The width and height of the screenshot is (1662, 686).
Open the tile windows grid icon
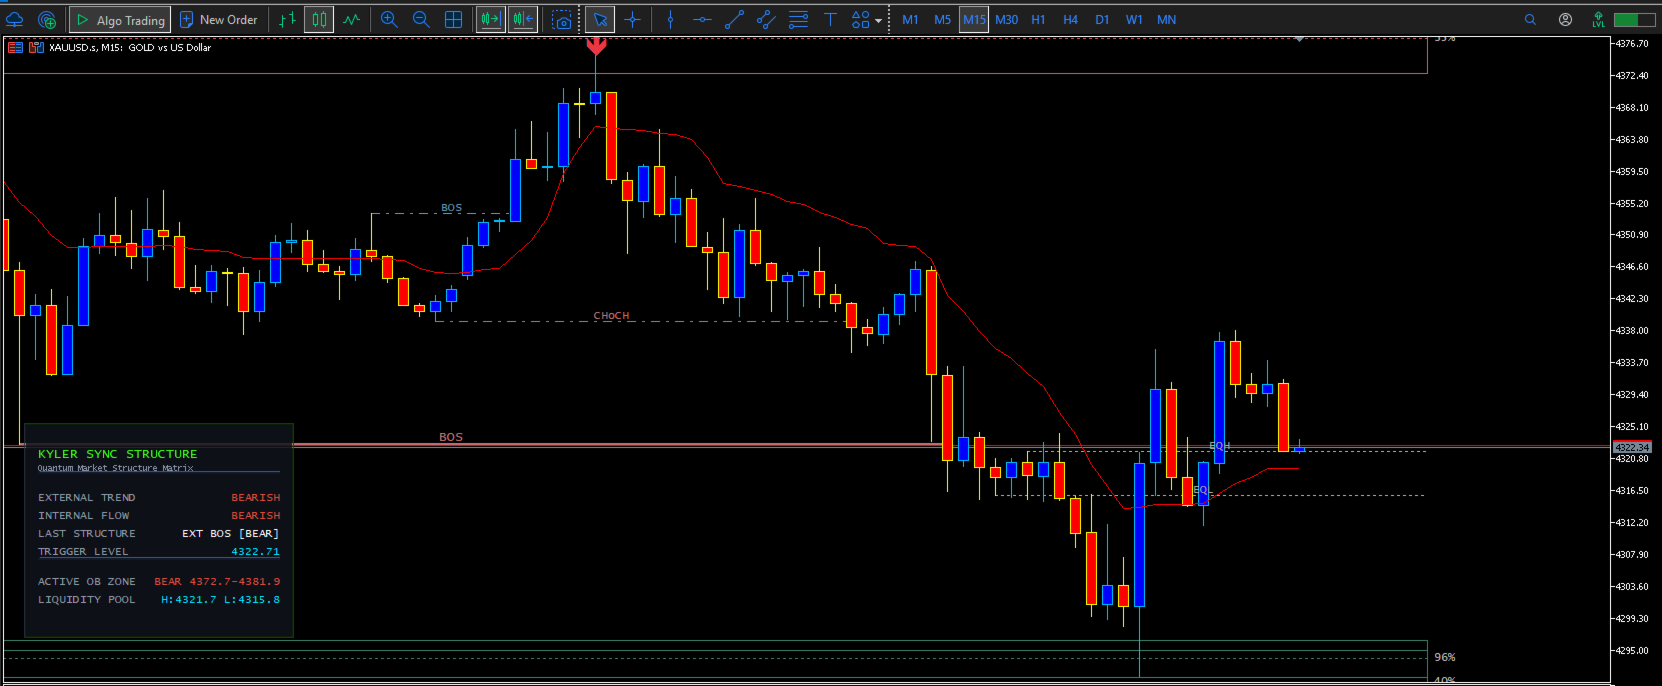[x=453, y=19]
